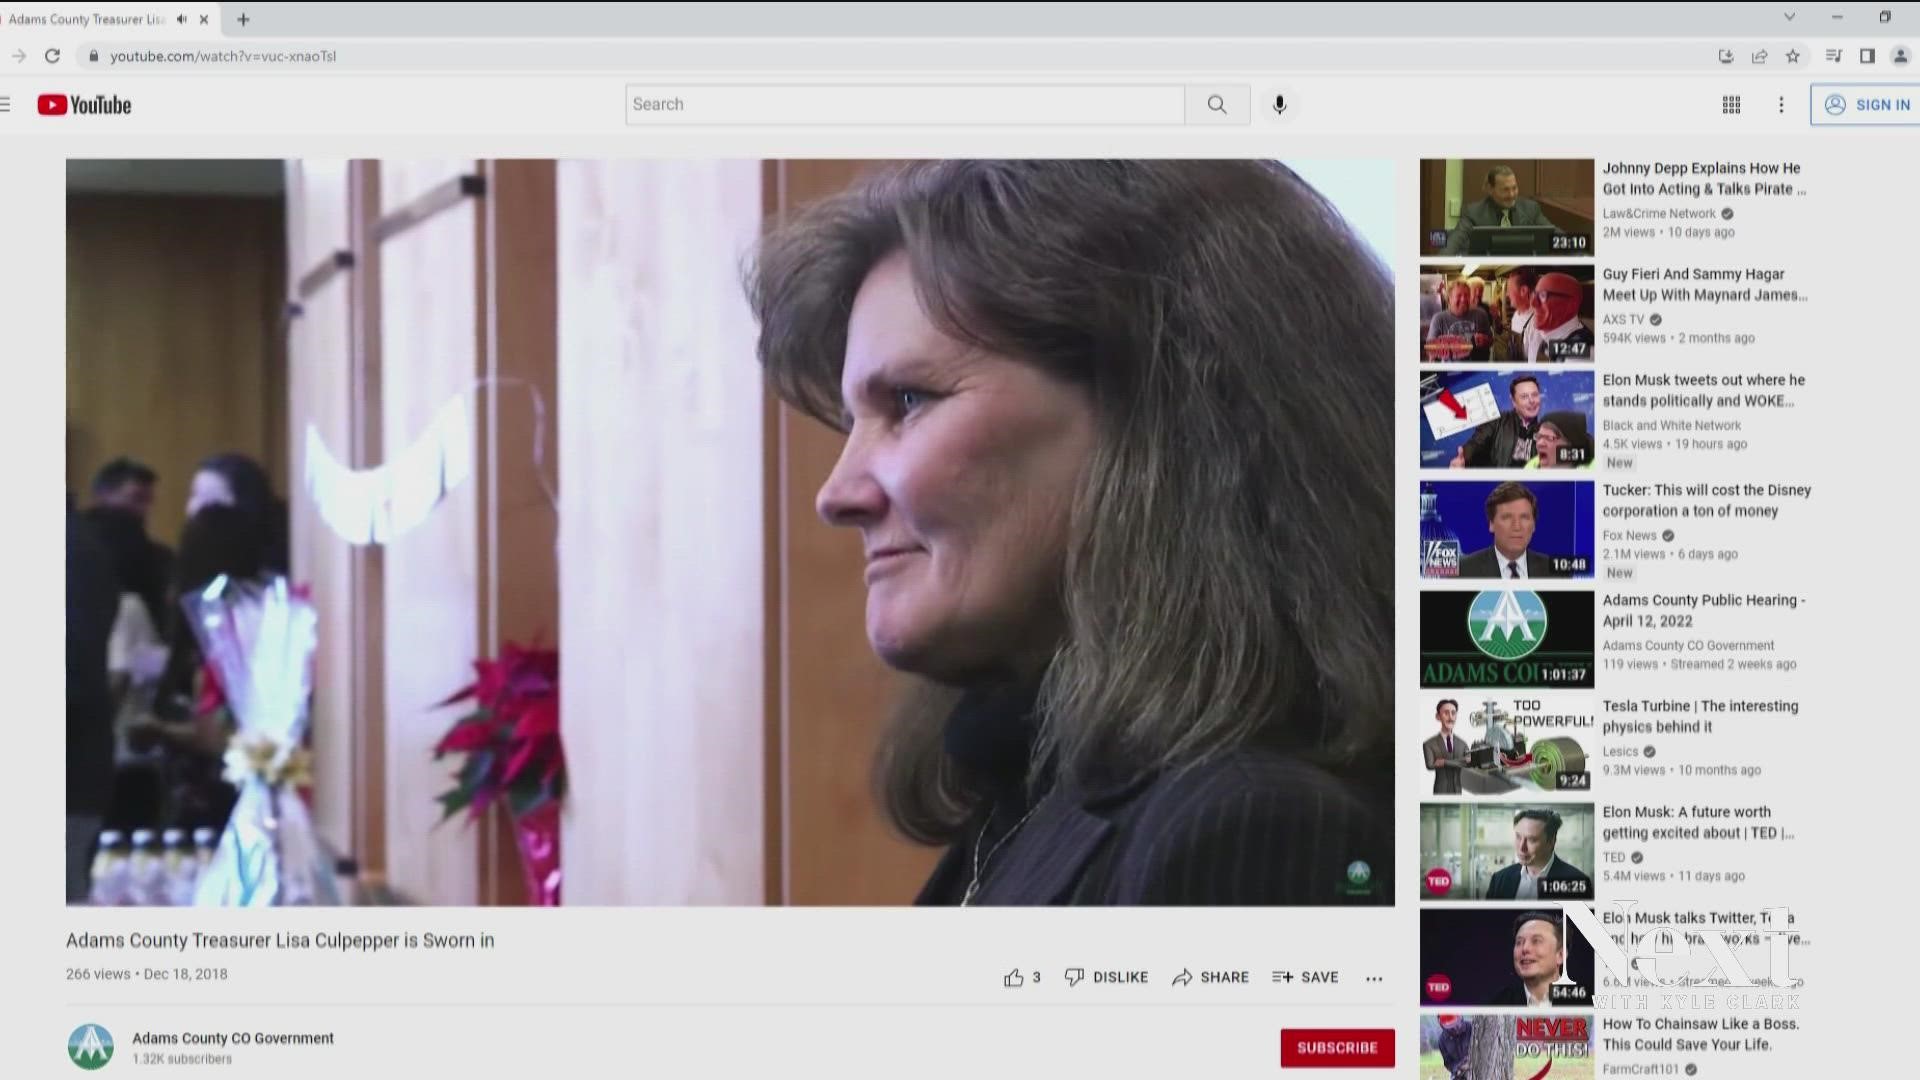Viewport: 1920px width, 1080px height.
Task: Bookmark page with star icon
Action: coord(1793,56)
